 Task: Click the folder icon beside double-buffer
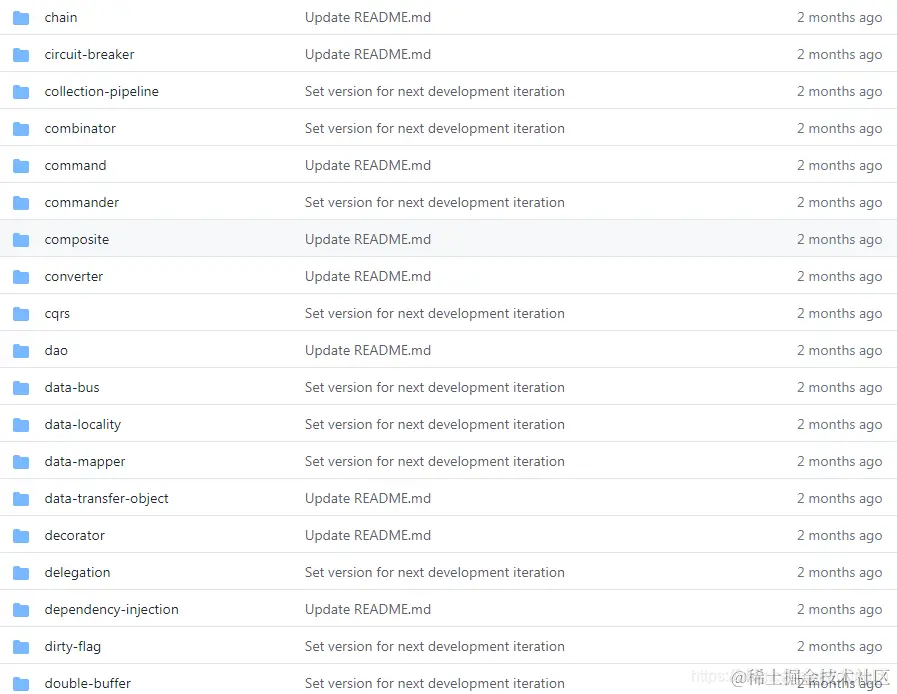click(21, 684)
